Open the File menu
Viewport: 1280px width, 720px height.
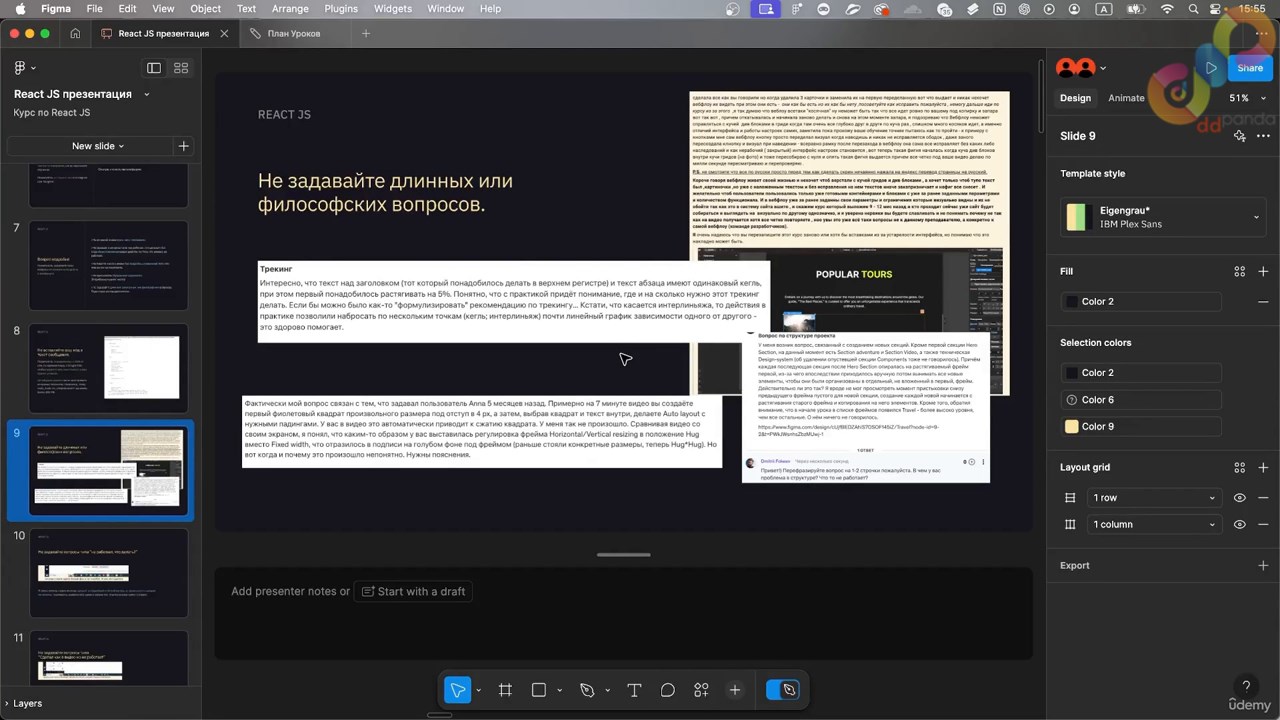click(x=94, y=8)
